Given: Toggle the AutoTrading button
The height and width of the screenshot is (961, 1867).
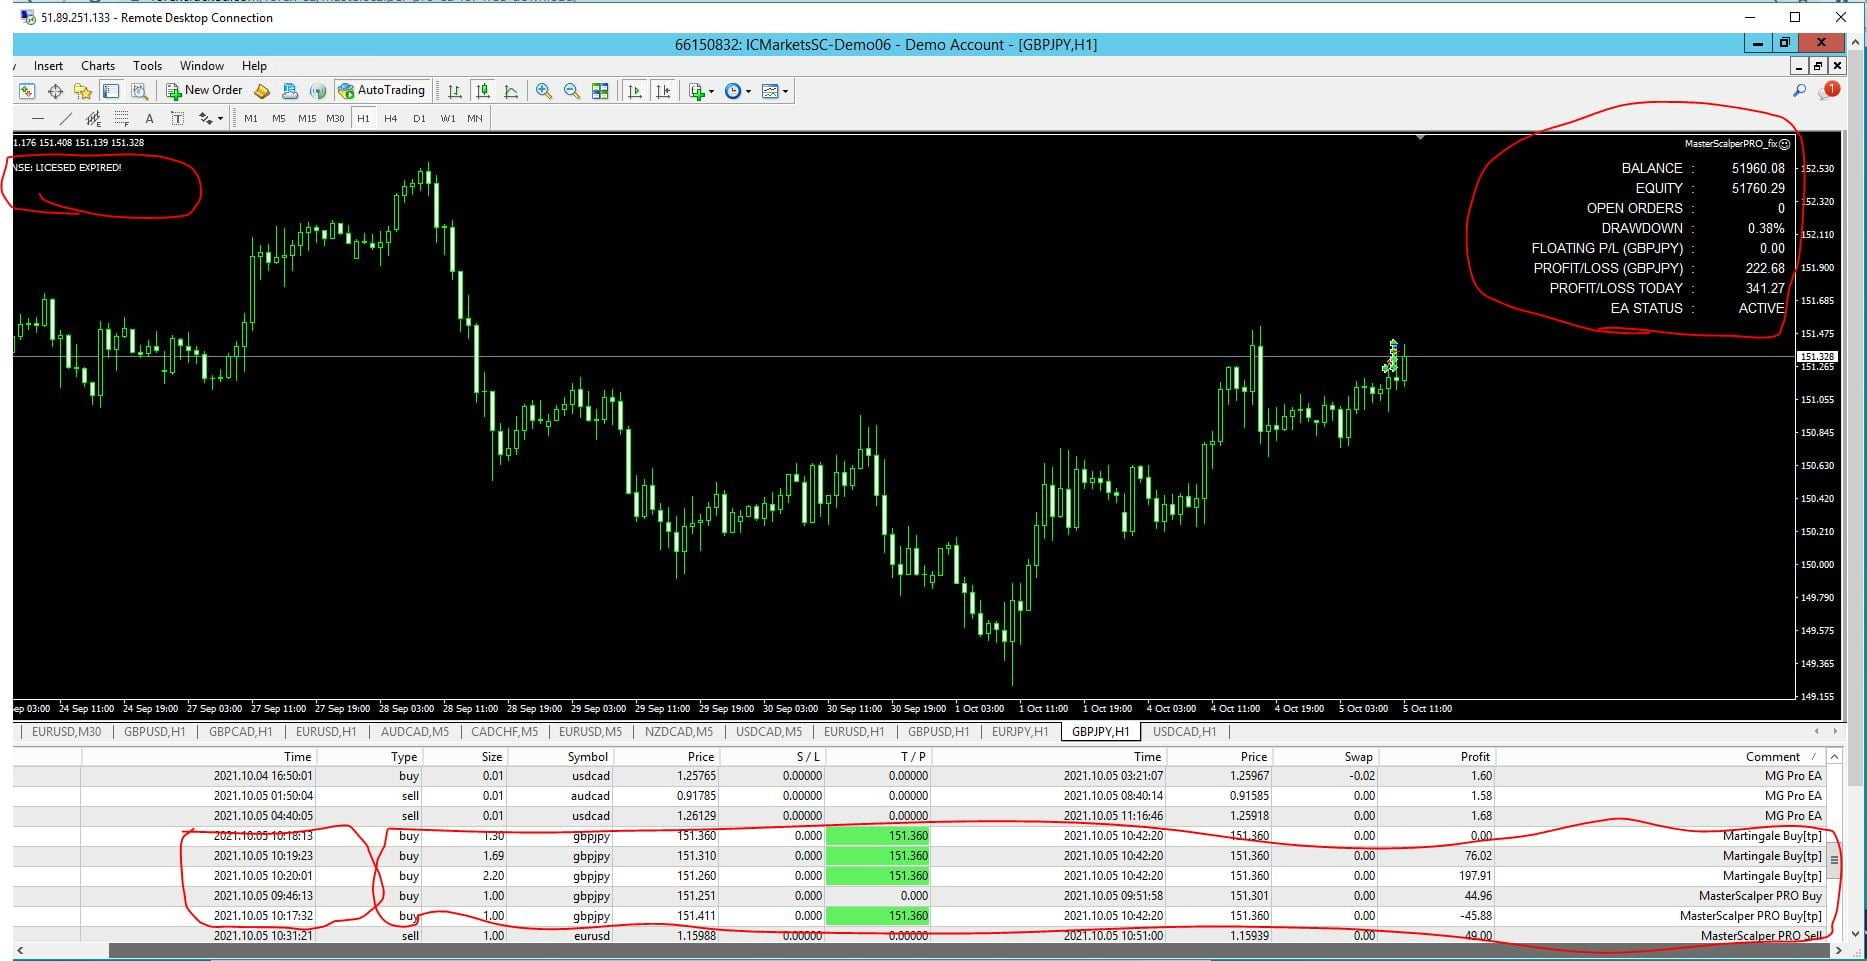Looking at the screenshot, I should pyautogui.click(x=382, y=90).
